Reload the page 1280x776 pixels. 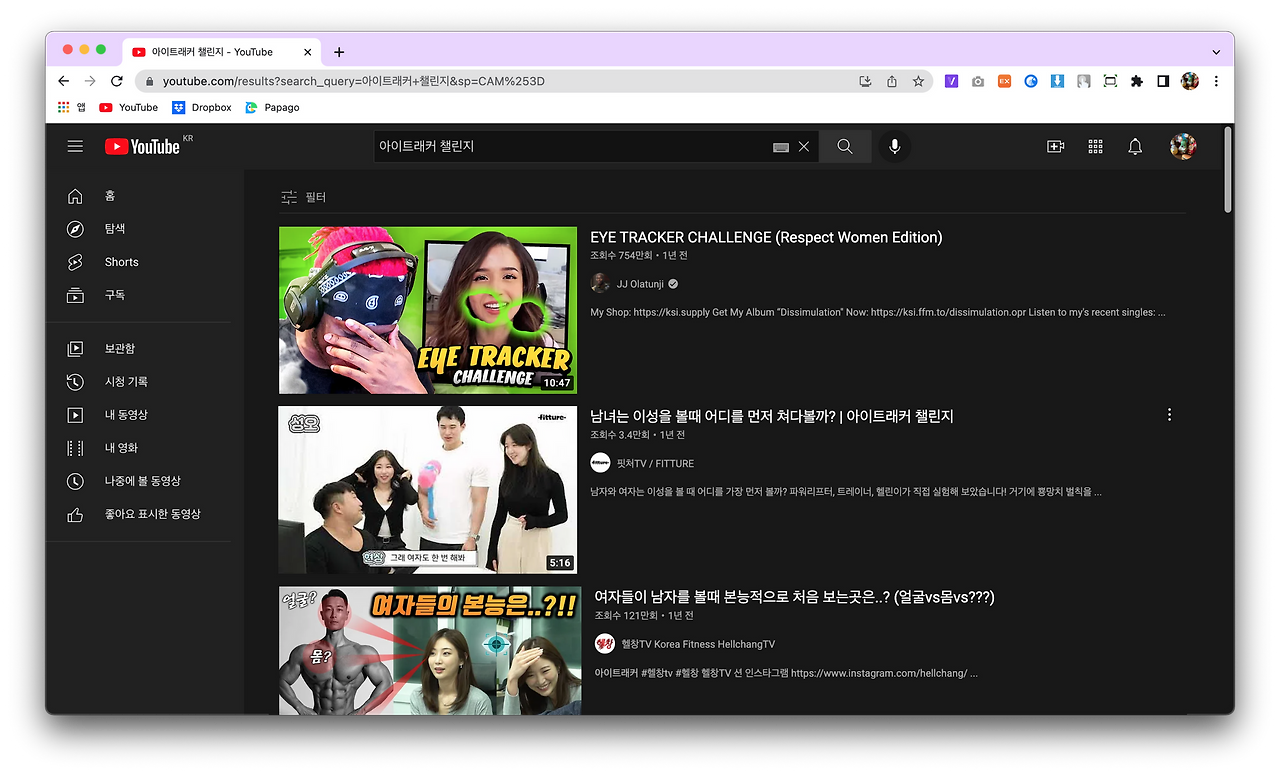(117, 81)
